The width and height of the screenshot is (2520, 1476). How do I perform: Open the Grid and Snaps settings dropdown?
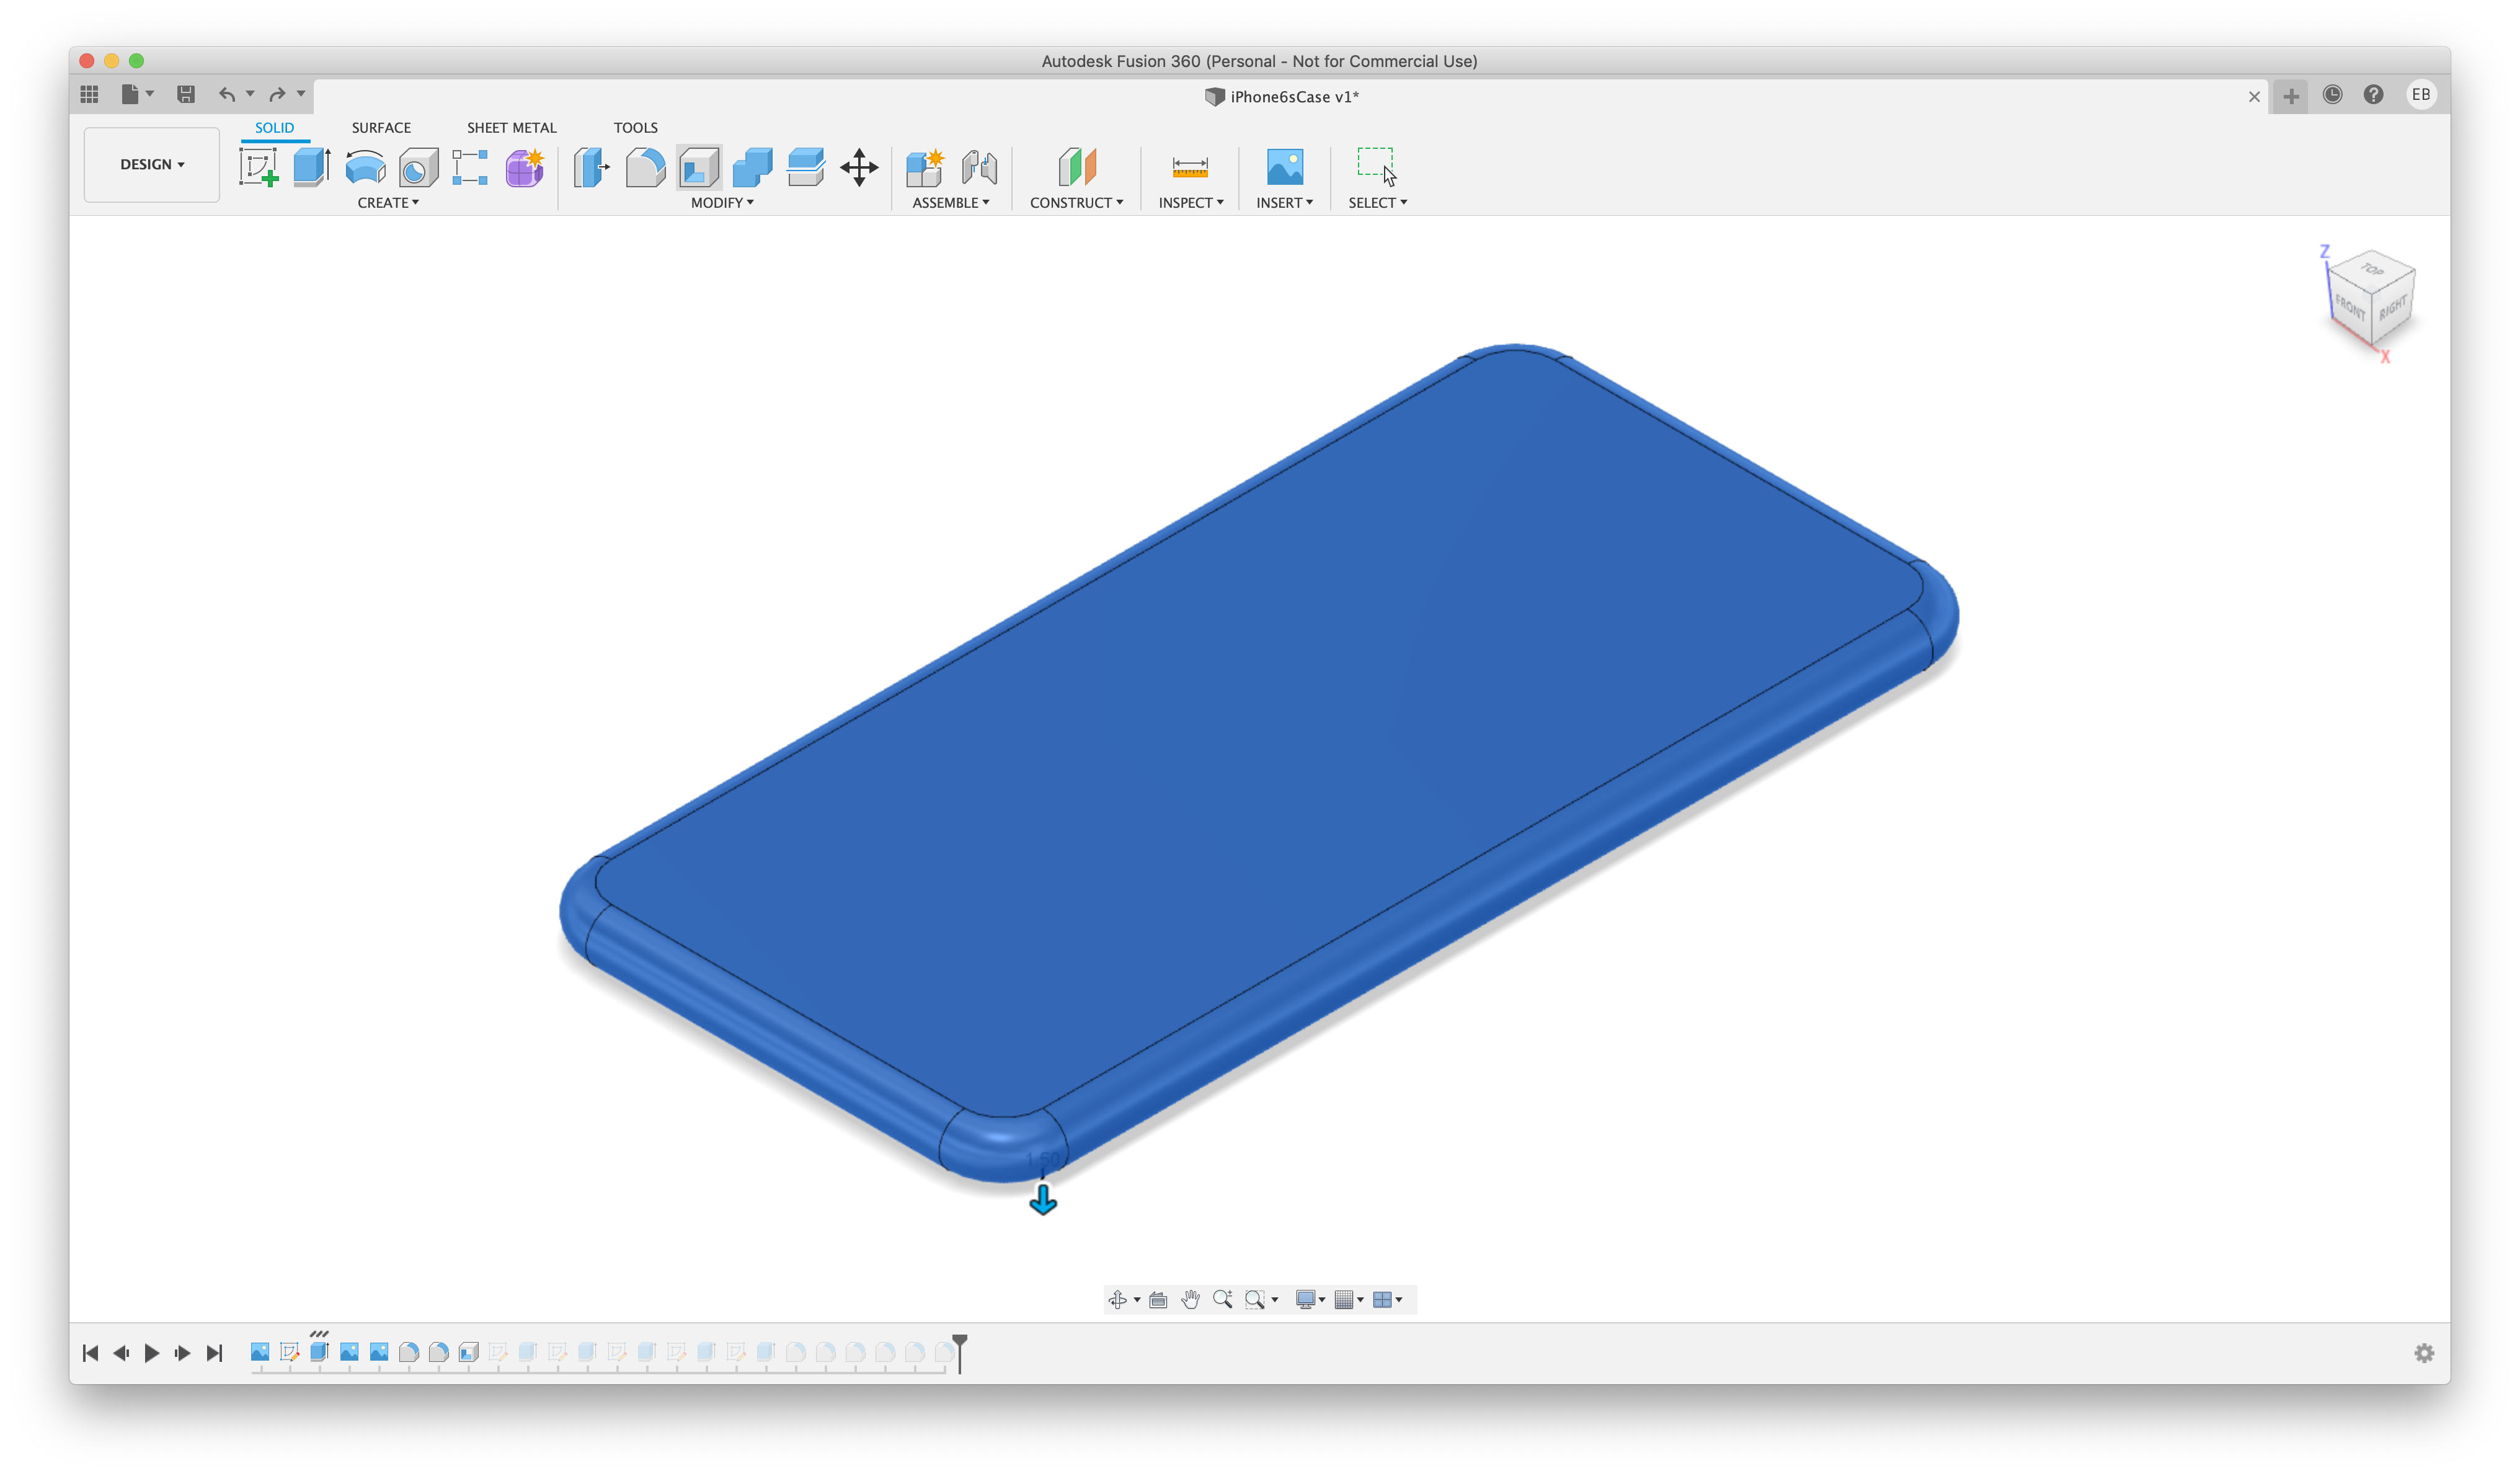(x=1349, y=1299)
